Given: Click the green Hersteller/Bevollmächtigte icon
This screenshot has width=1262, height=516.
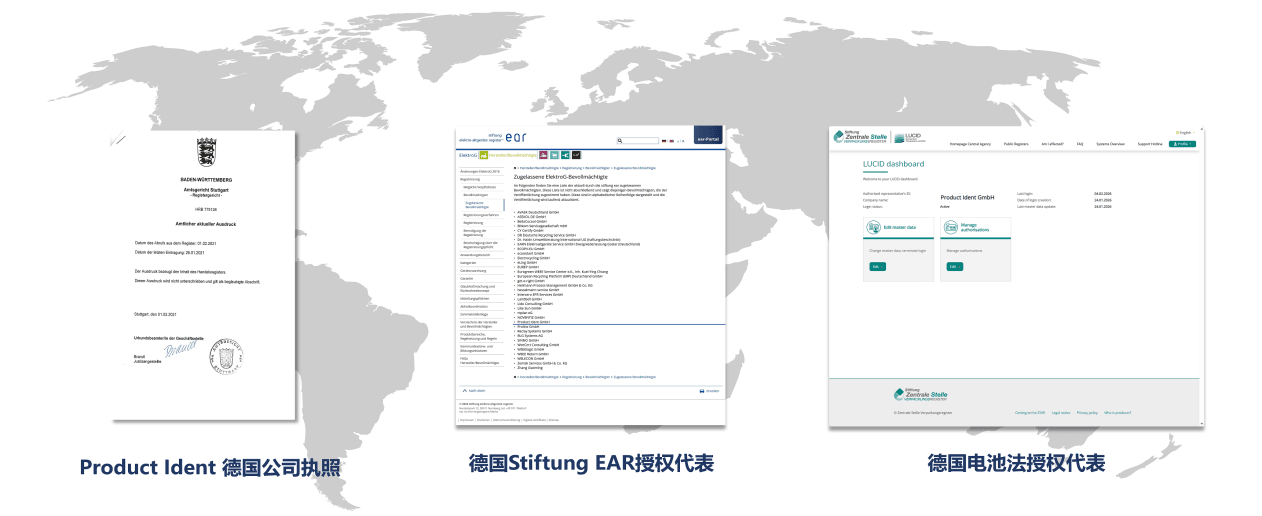Looking at the screenshot, I should pos(484,155).
